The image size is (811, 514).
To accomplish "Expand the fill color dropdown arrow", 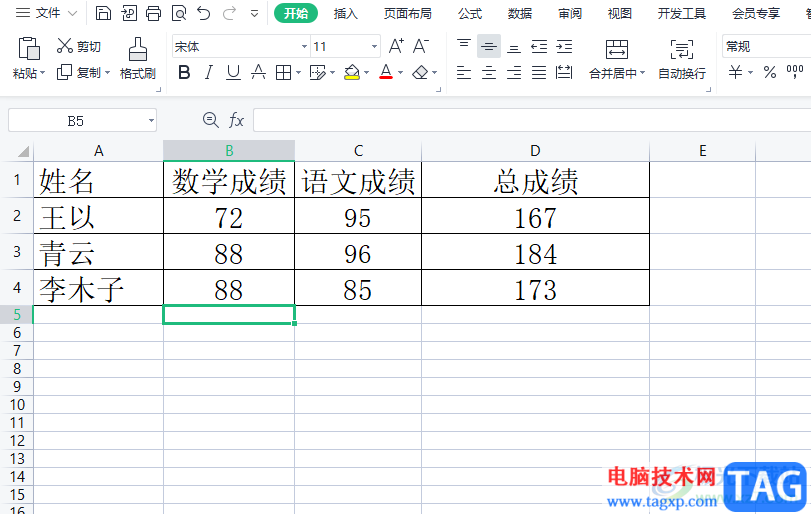I will pyautogui.click(x=366, y=73).
